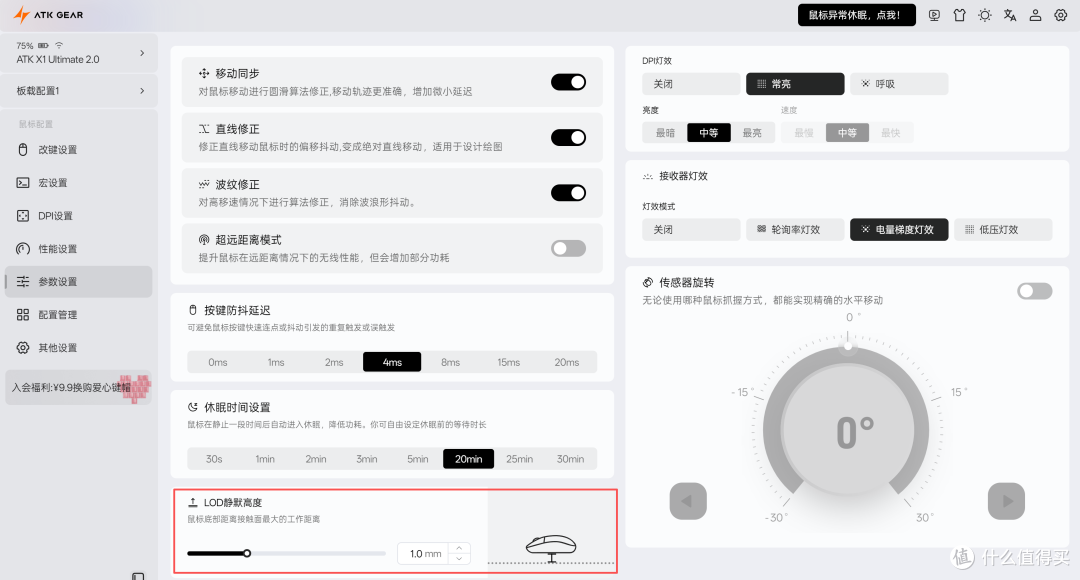
Task: Select 低压灯效 receiver mode
Action: point(1003,229)
